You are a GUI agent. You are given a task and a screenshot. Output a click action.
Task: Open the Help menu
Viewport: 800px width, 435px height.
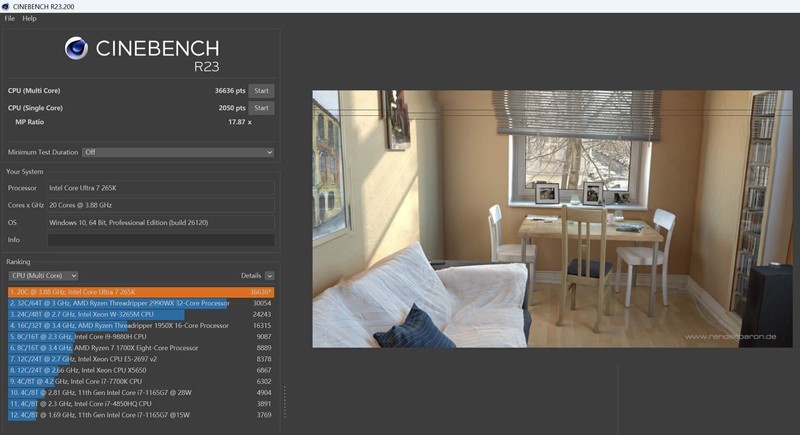(x=30, y=18)
